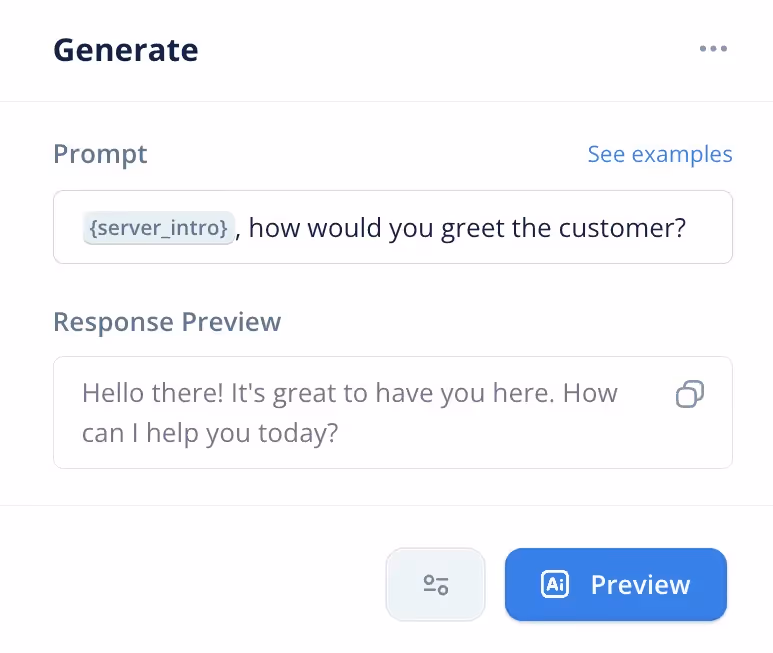Open generation settings sliders button

click(436, 584)
